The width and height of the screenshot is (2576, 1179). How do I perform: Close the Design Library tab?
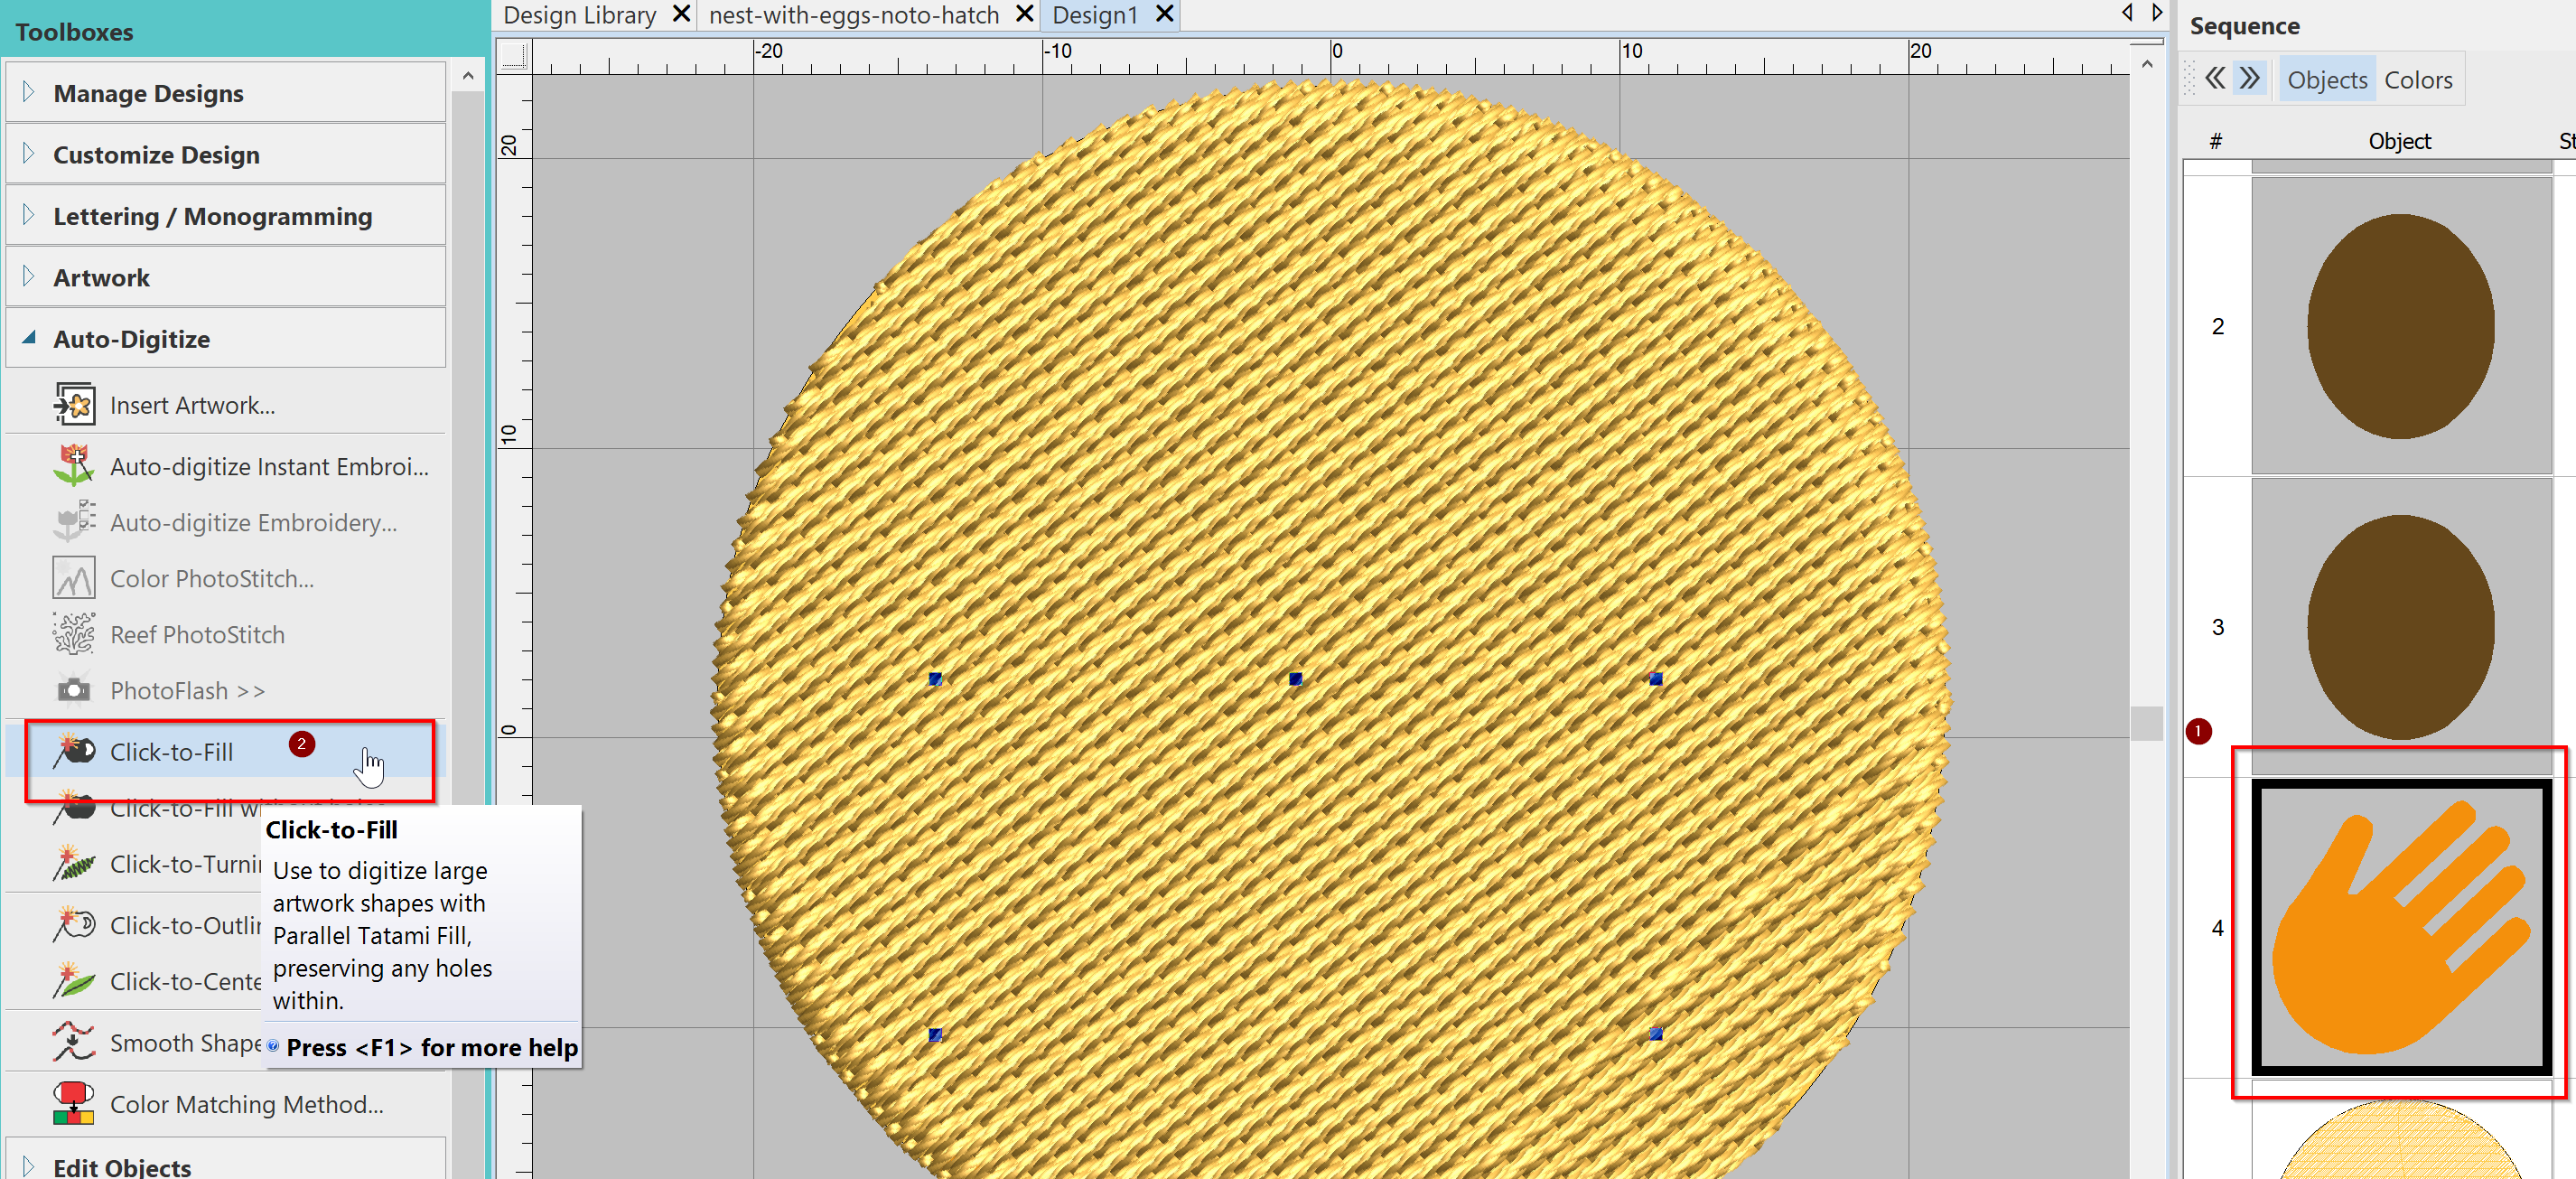click(681, 14)
